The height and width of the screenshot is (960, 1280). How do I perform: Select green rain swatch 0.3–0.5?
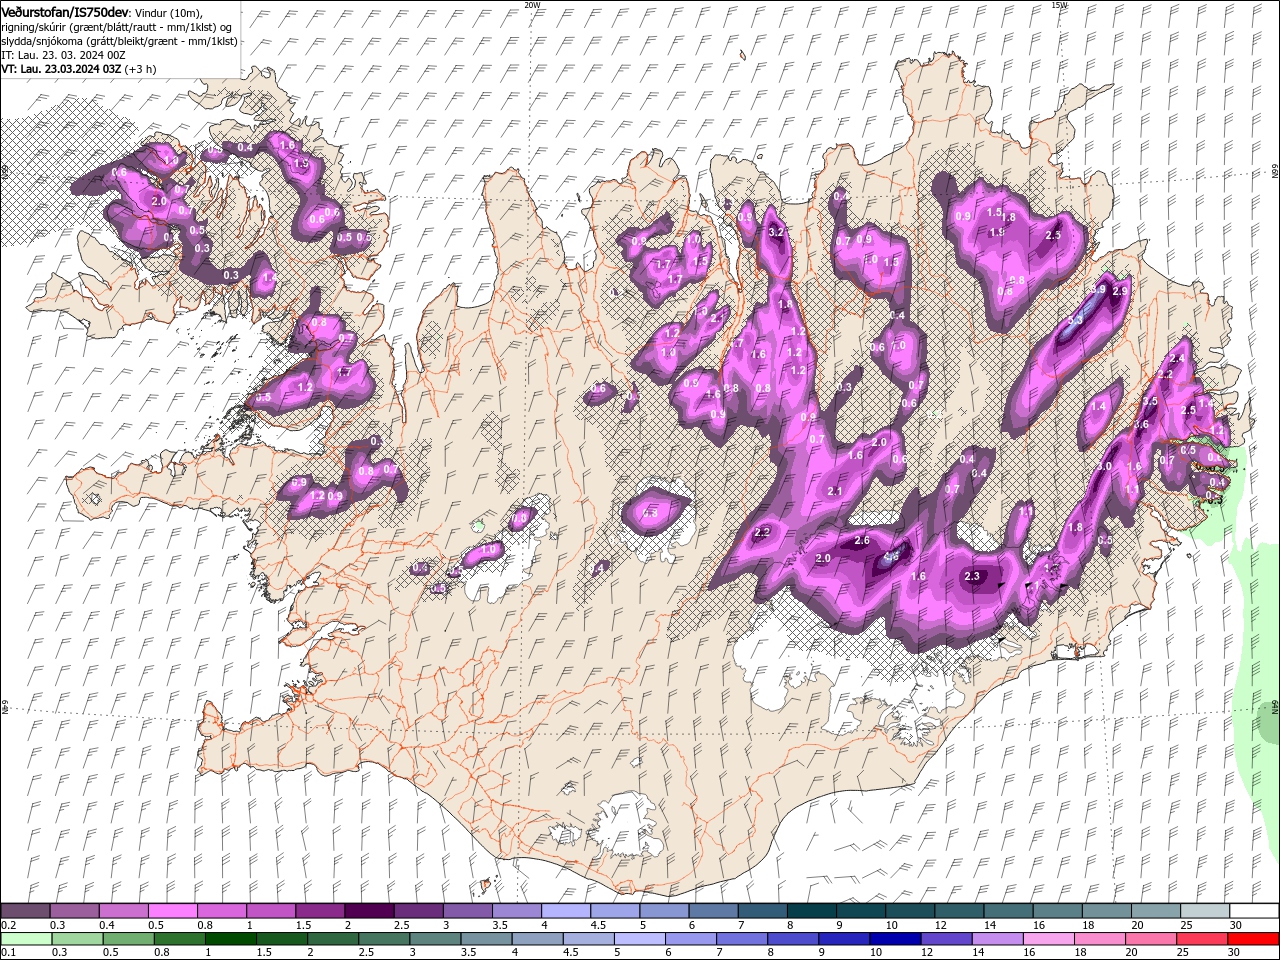click(76, 939)
